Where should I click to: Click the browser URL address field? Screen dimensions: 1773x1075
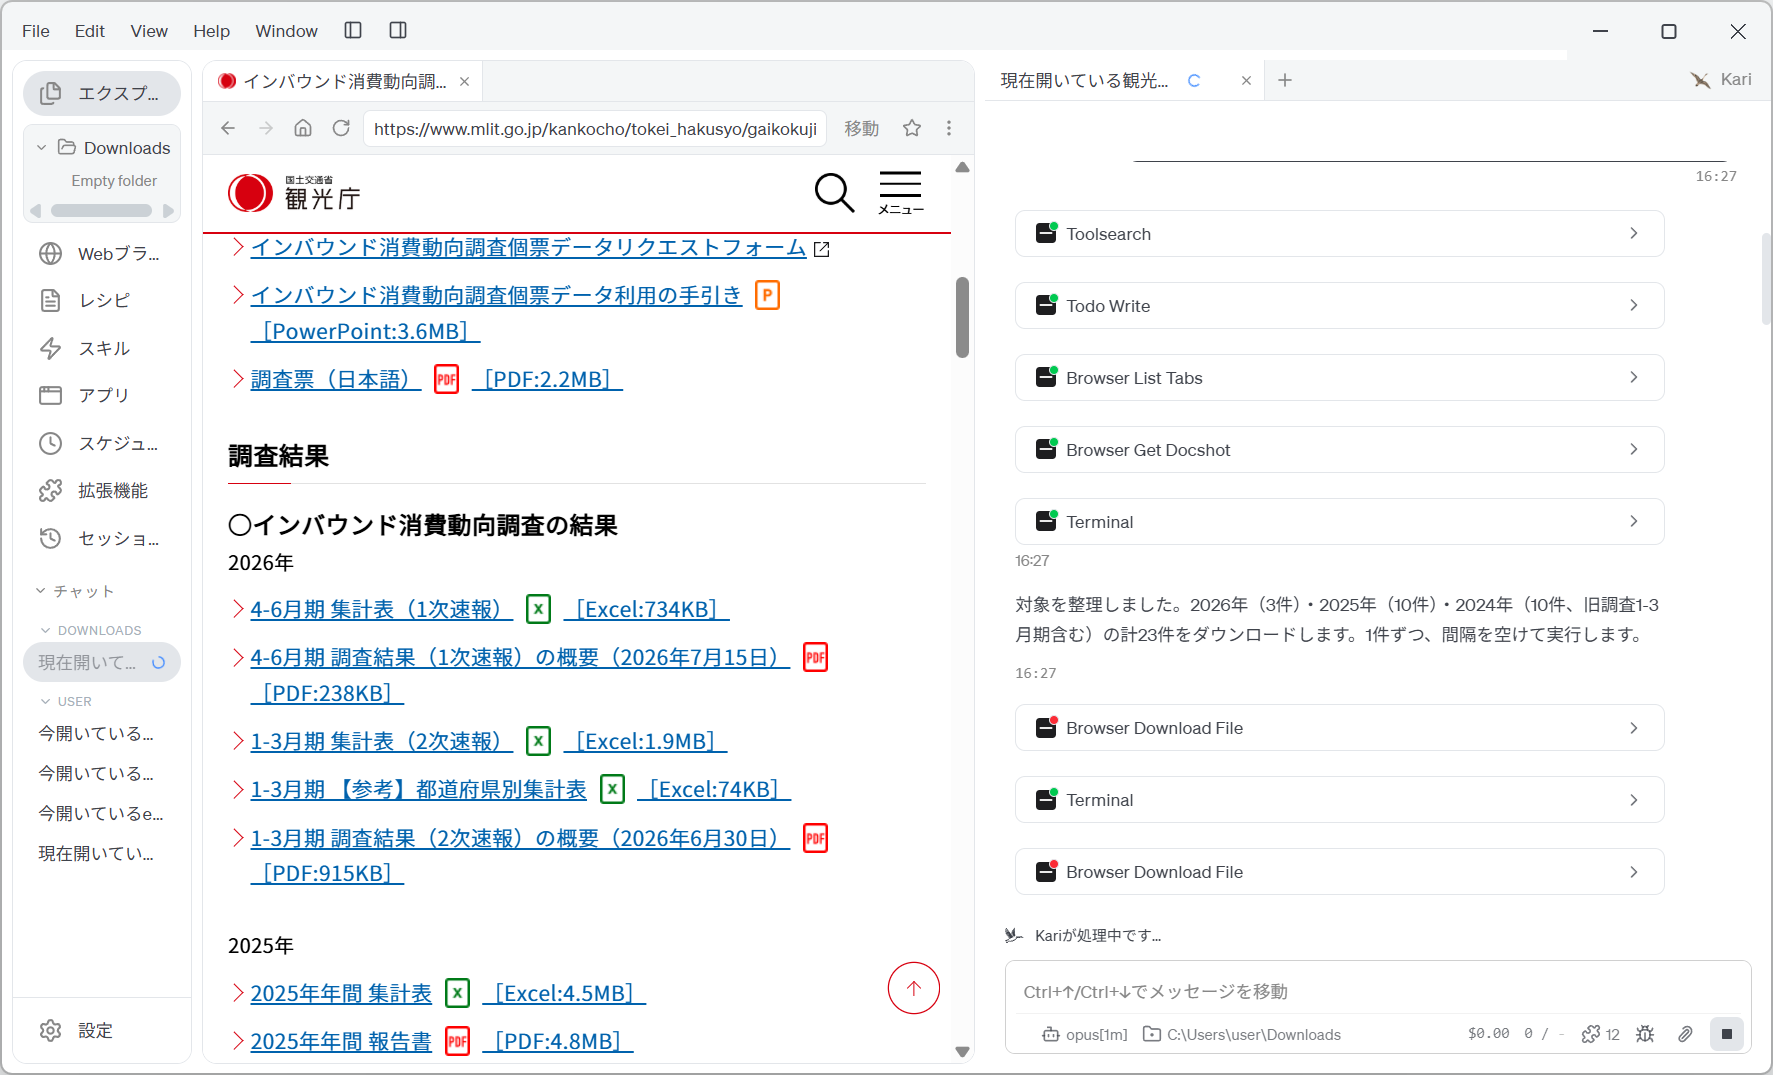(x=595, y=128)
